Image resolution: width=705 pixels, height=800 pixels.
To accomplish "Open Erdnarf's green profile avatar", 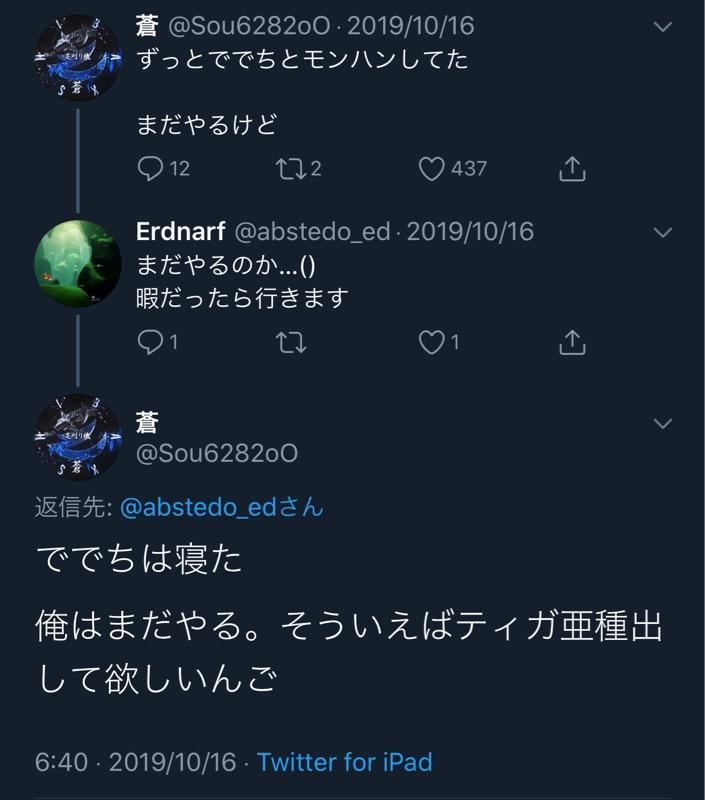I will tap(78, 264).
